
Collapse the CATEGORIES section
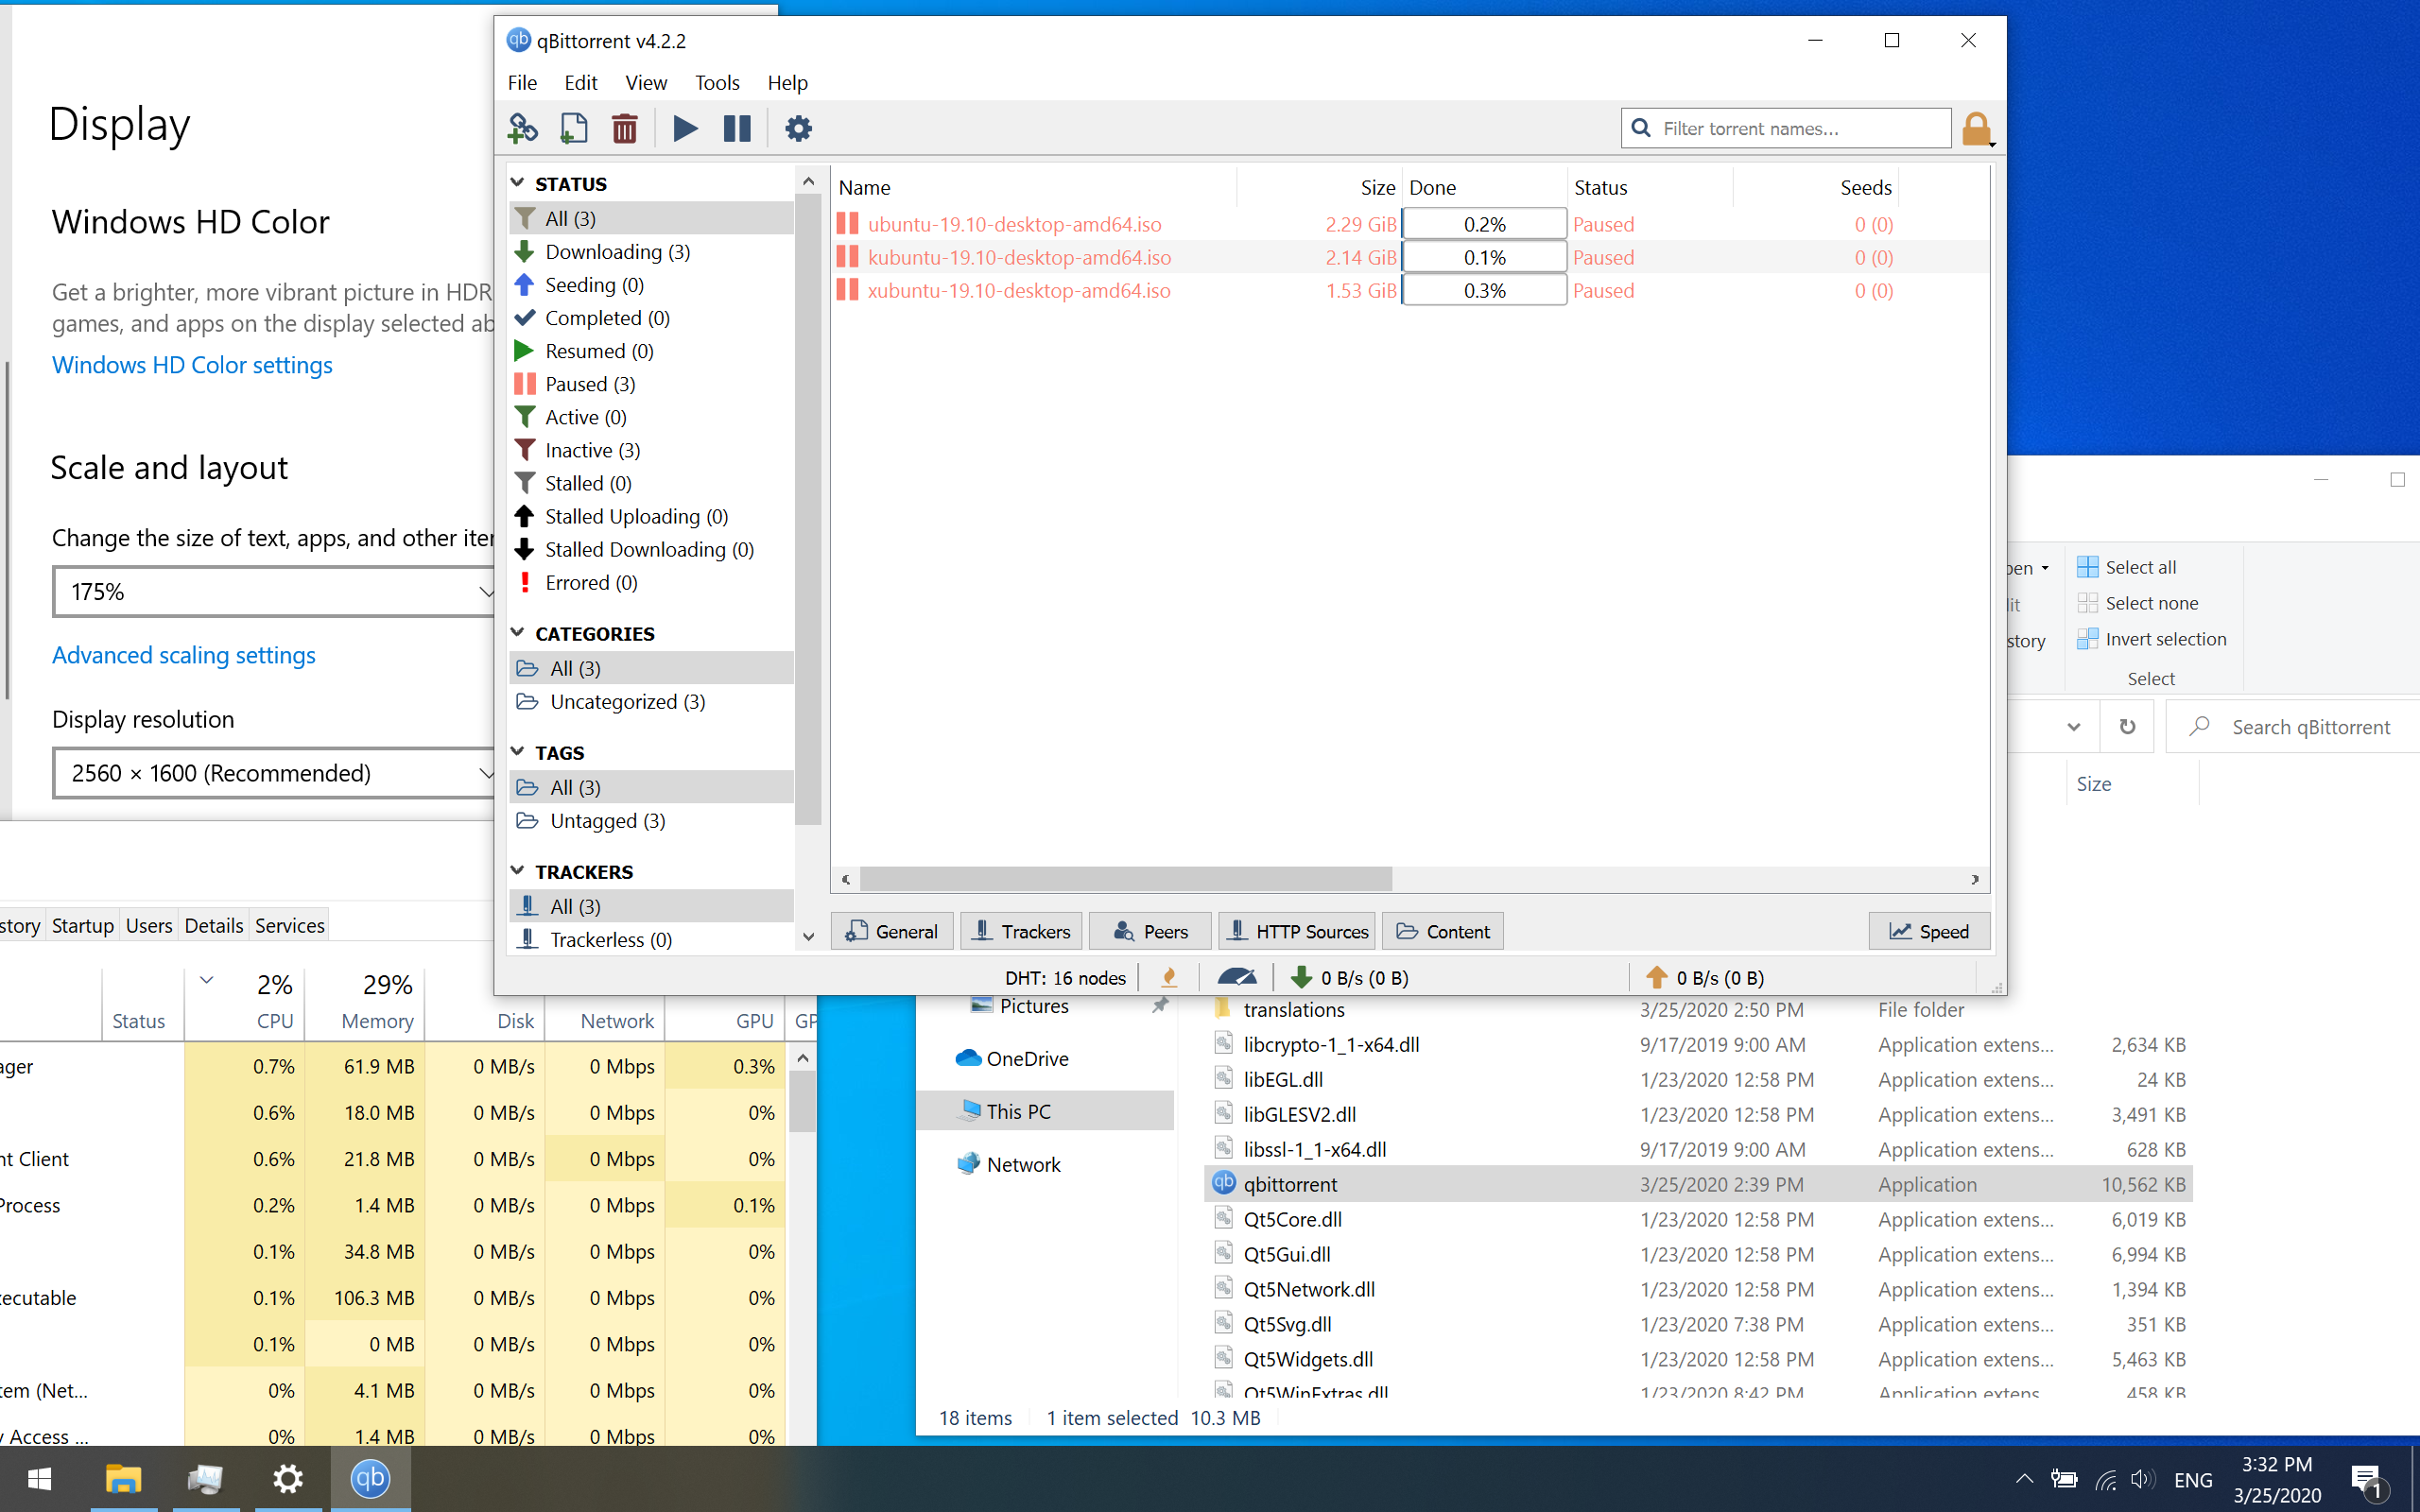tap(518, 633)
